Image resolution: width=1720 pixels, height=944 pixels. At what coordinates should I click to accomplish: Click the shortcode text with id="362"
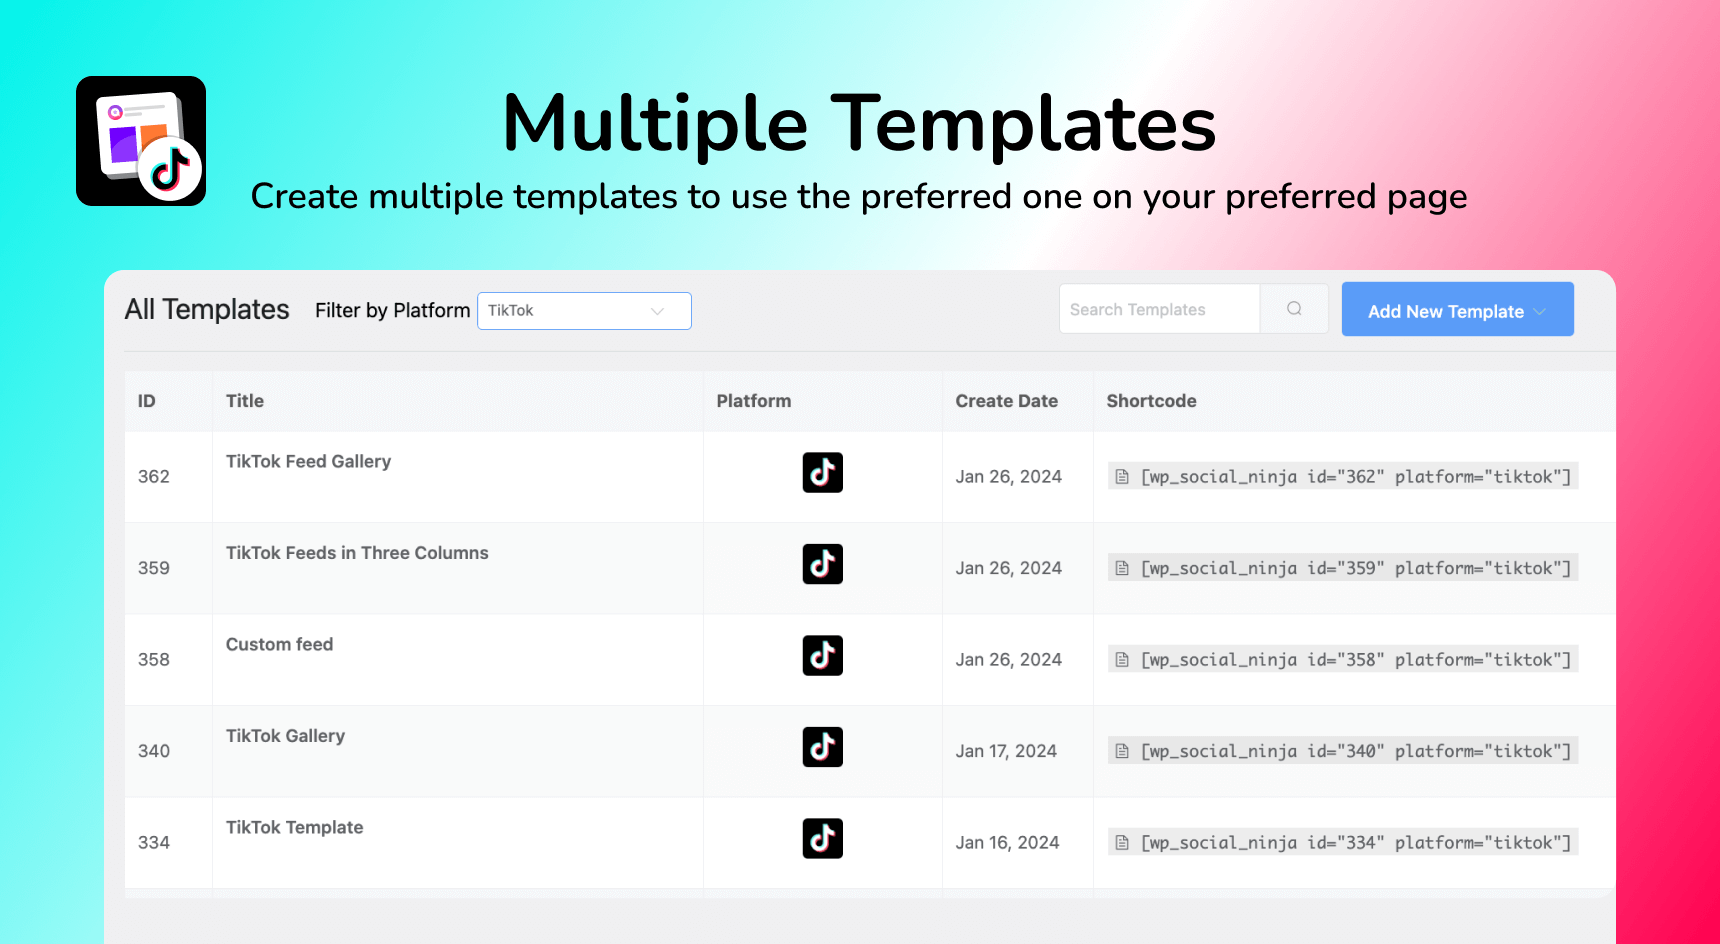(x=1356, y=477)
